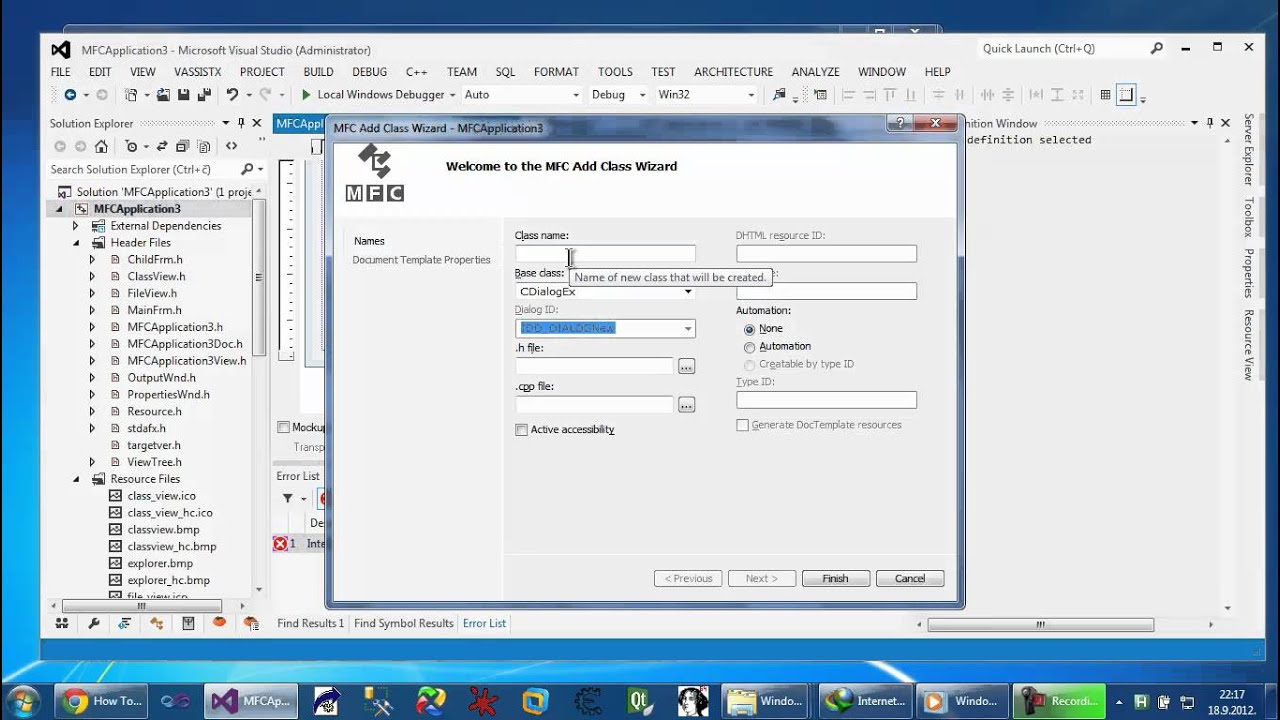Collapse the Header Files tree node
This screenshot has width=1280, height=720.
click(75, 243)
